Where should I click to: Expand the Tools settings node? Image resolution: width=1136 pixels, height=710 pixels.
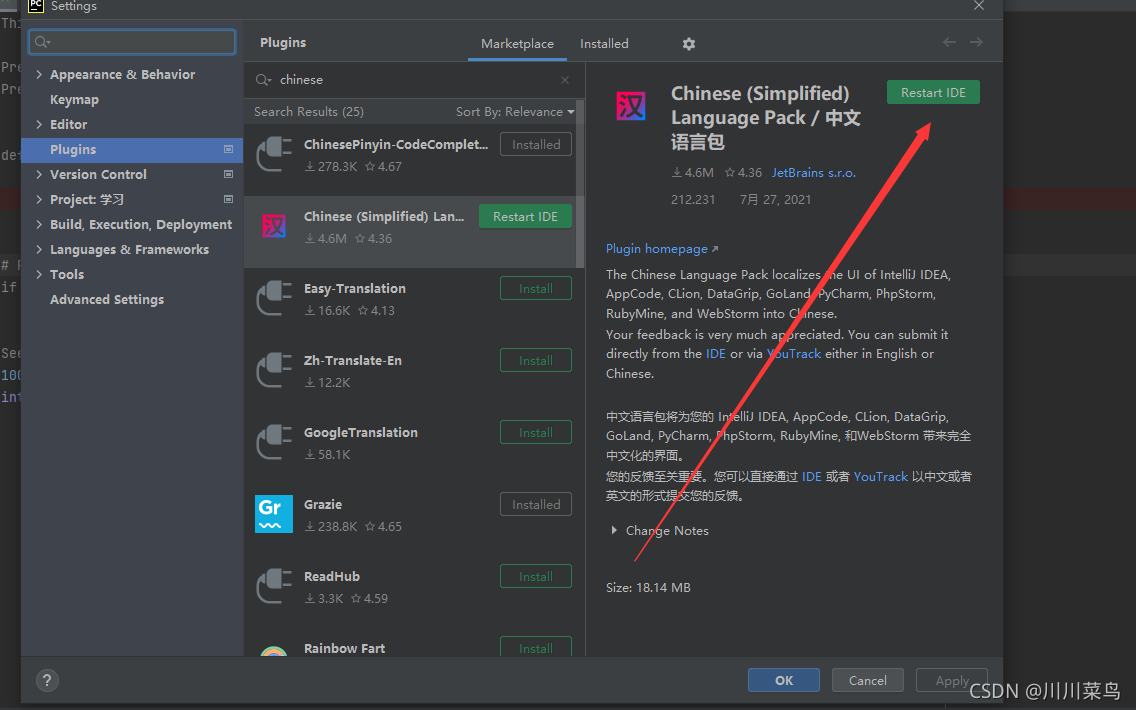click(39, 275)
